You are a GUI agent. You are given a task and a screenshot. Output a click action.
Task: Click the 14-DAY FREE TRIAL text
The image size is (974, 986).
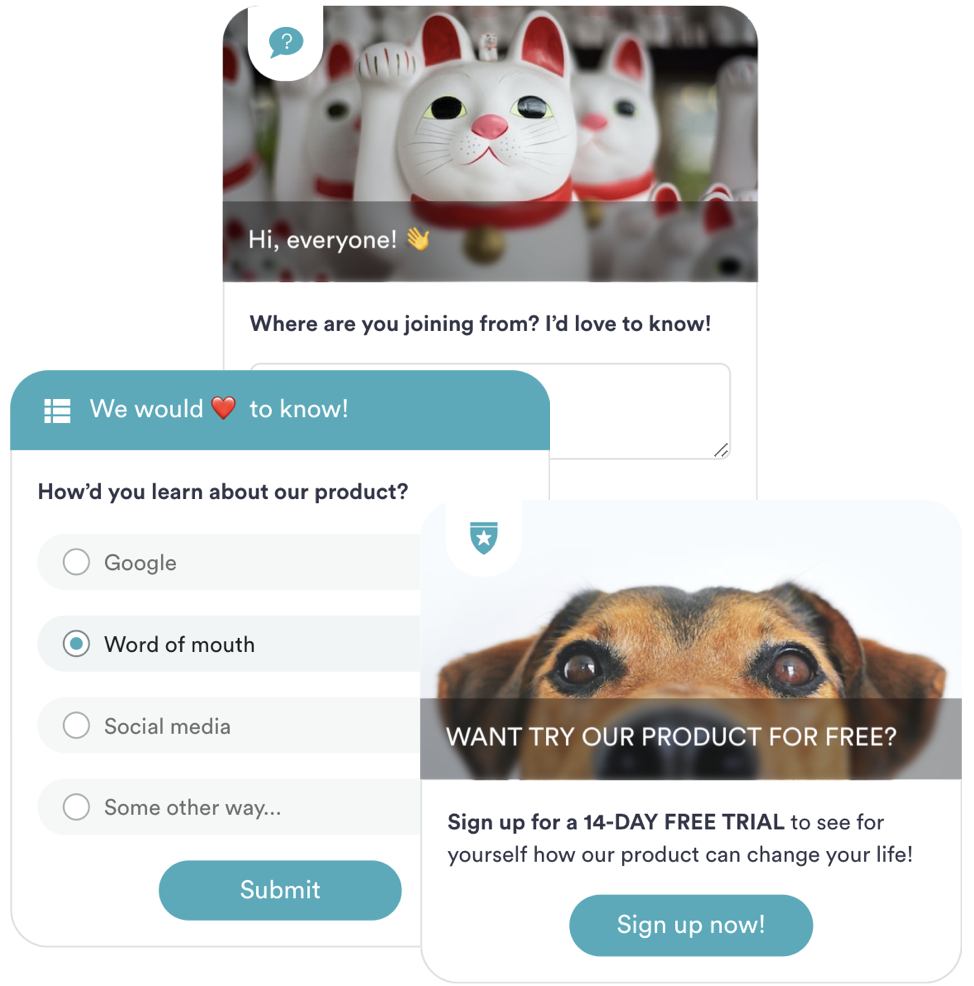pos(683,821)
